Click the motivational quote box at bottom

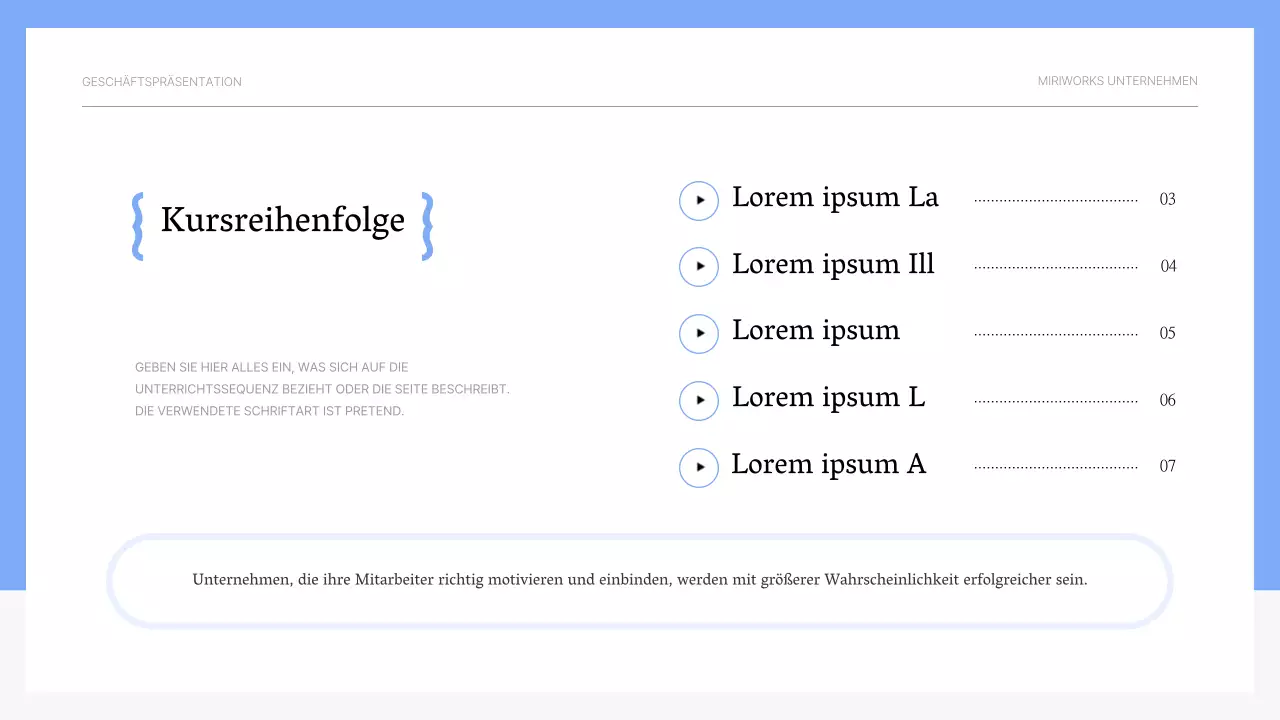640,580
